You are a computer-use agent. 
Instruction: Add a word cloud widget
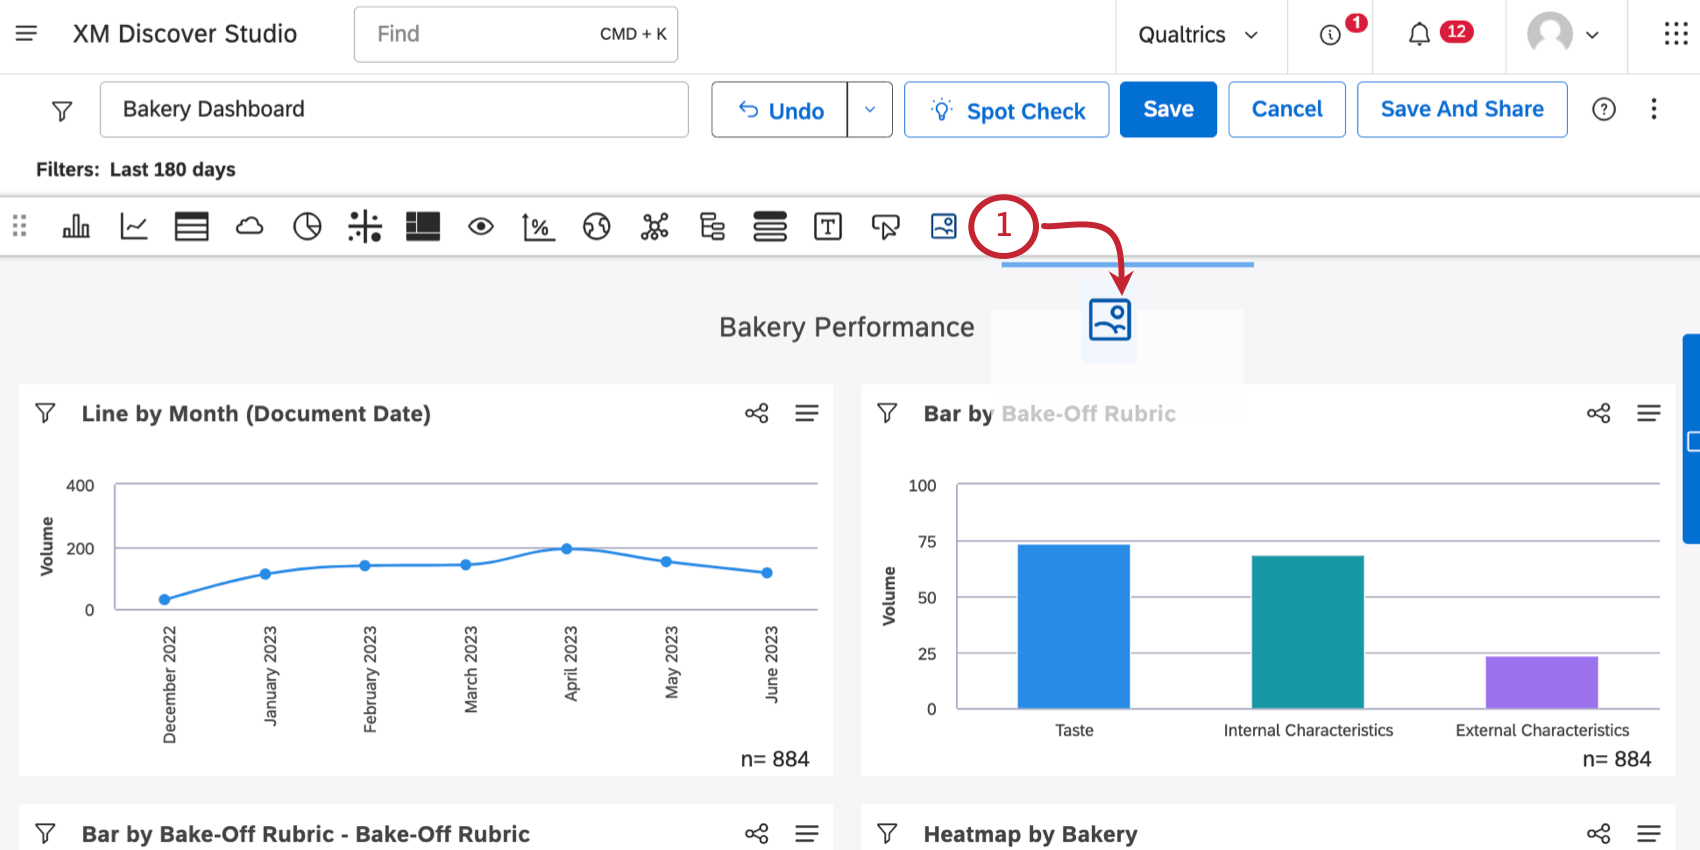pos(249,227)
